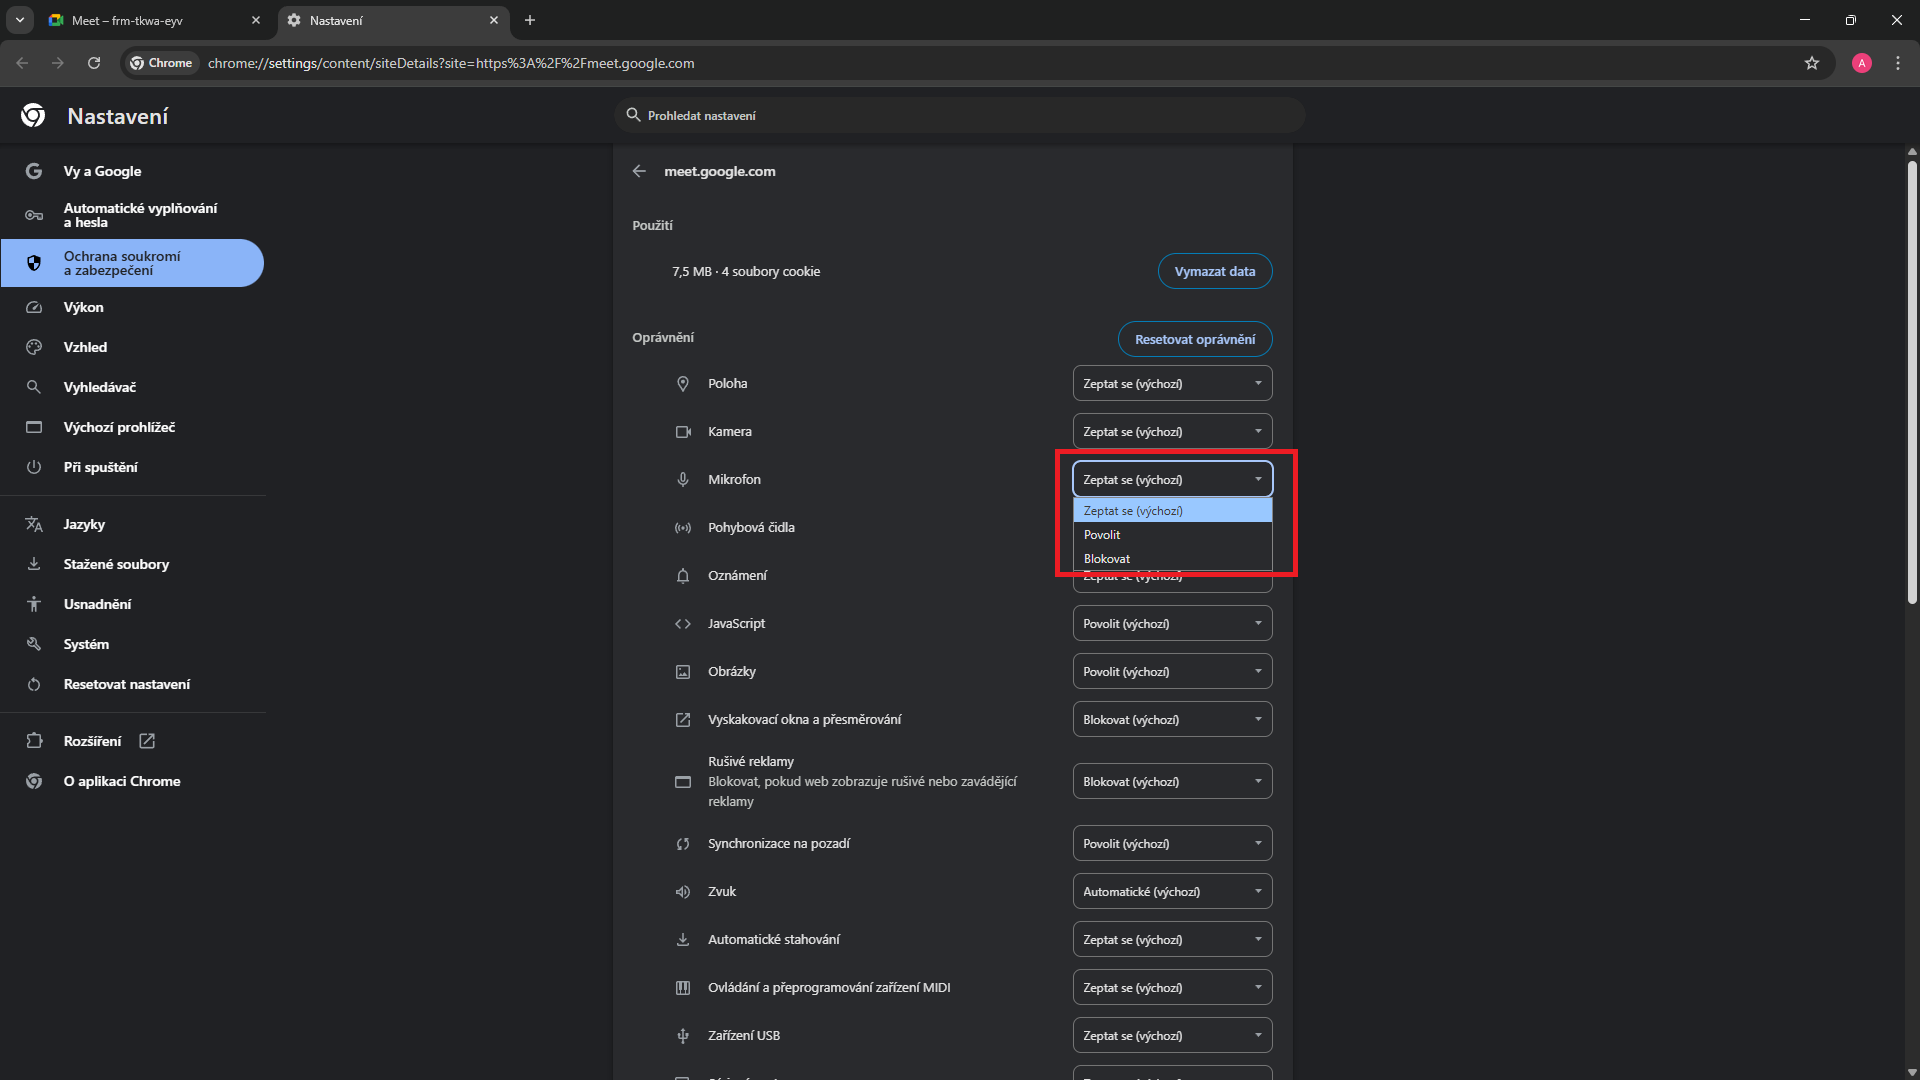1920x1080 pixels.
Task: Bookmark this page with the star icon
Action: (1811, 63)
